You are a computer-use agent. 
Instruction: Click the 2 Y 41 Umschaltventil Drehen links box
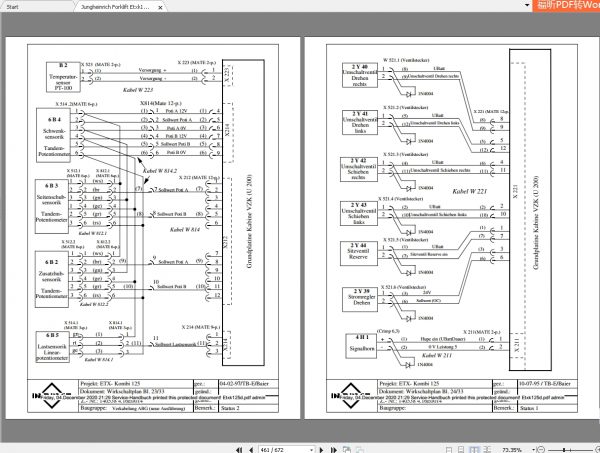pyautogui.click(x=360, y=122)
